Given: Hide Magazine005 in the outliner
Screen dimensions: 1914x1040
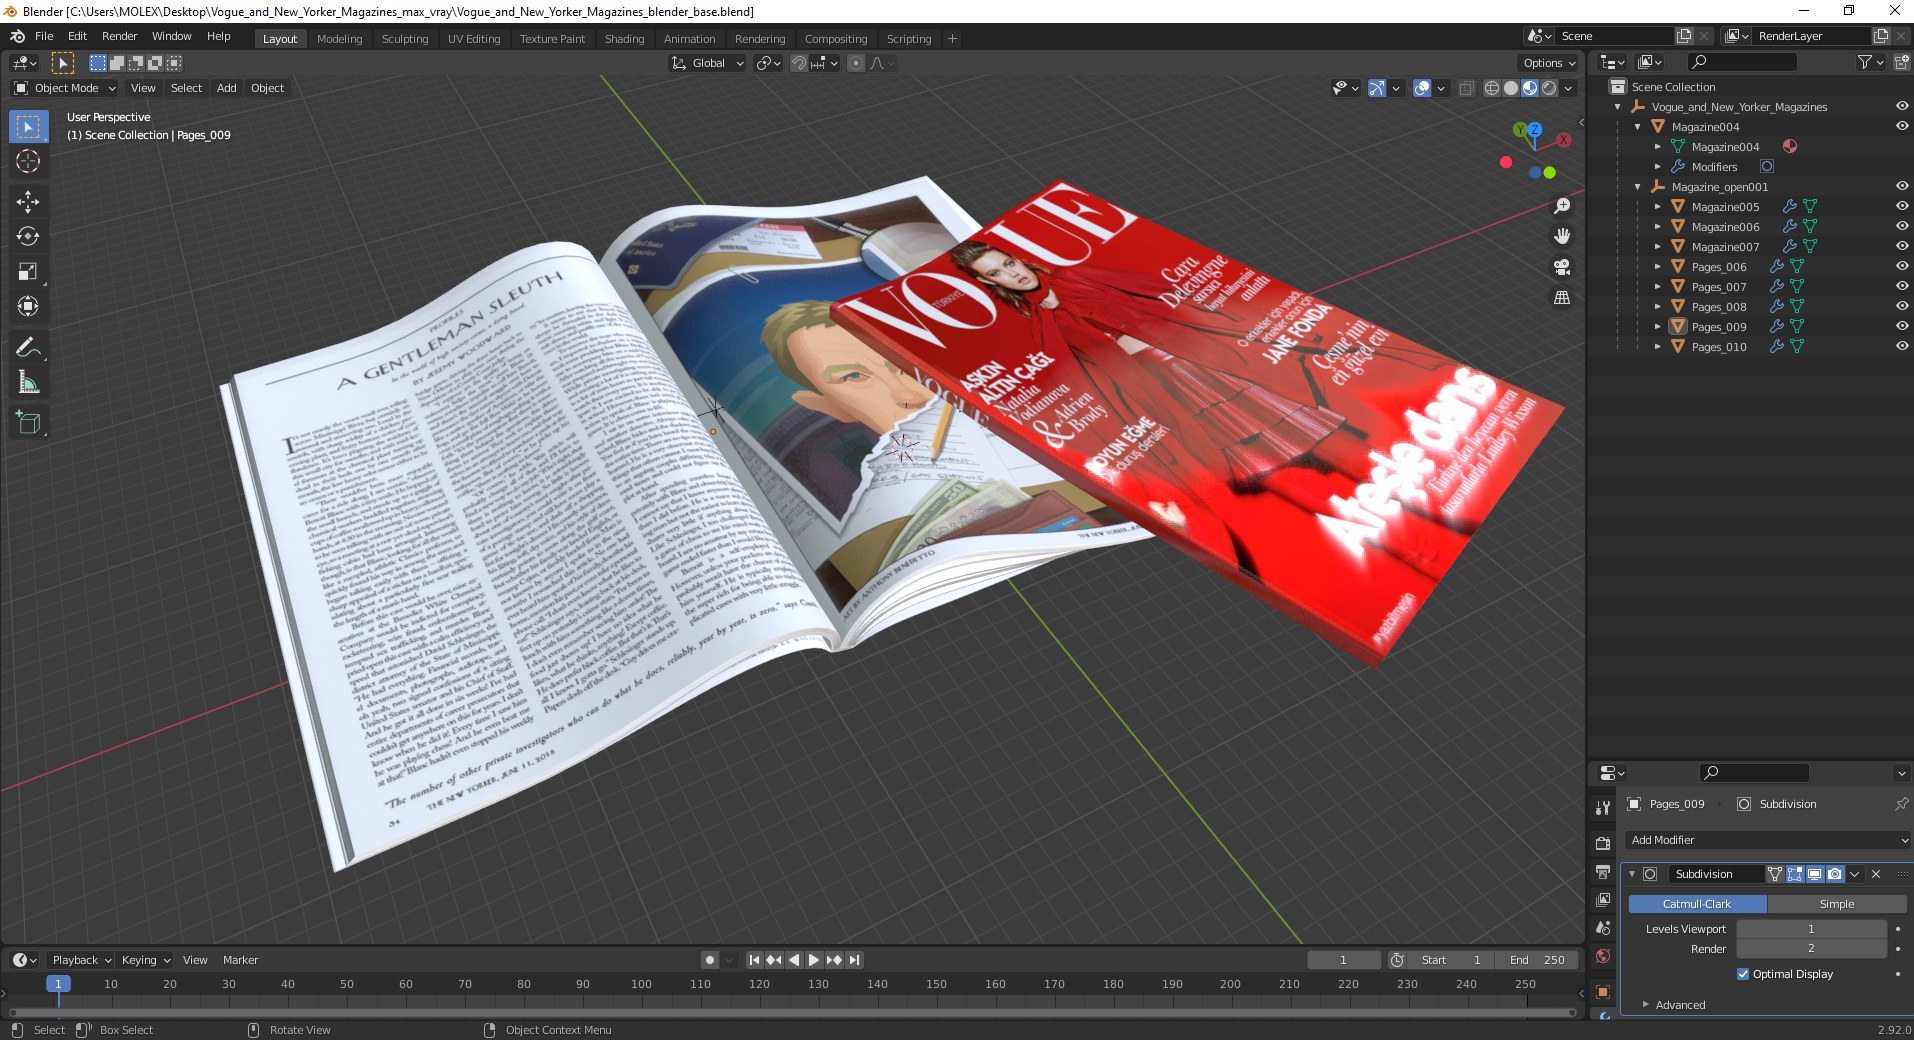Looking at the screenshot, I should point(1902,206).
